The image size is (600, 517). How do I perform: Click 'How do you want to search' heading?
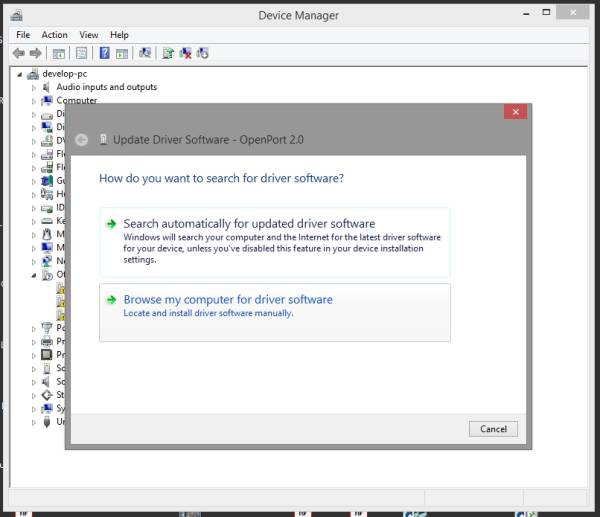(221, 178)
